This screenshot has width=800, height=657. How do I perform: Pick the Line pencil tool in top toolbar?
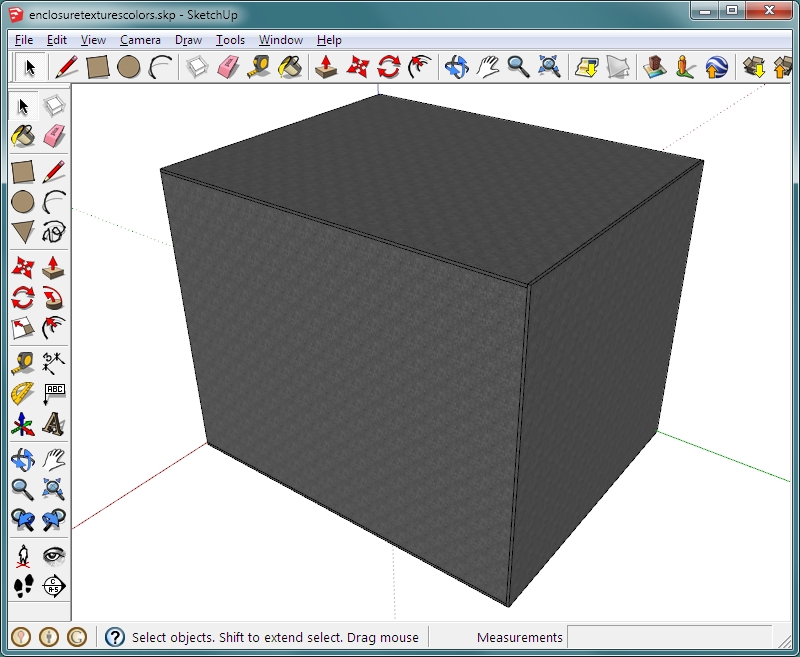coord(66,67)
